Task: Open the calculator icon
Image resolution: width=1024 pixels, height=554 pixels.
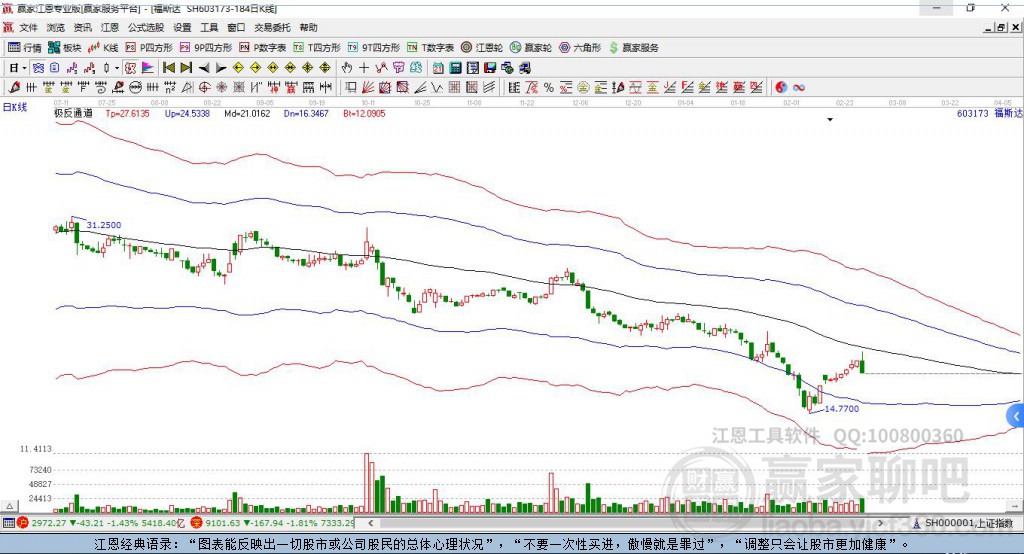Action: click(455, 68)
